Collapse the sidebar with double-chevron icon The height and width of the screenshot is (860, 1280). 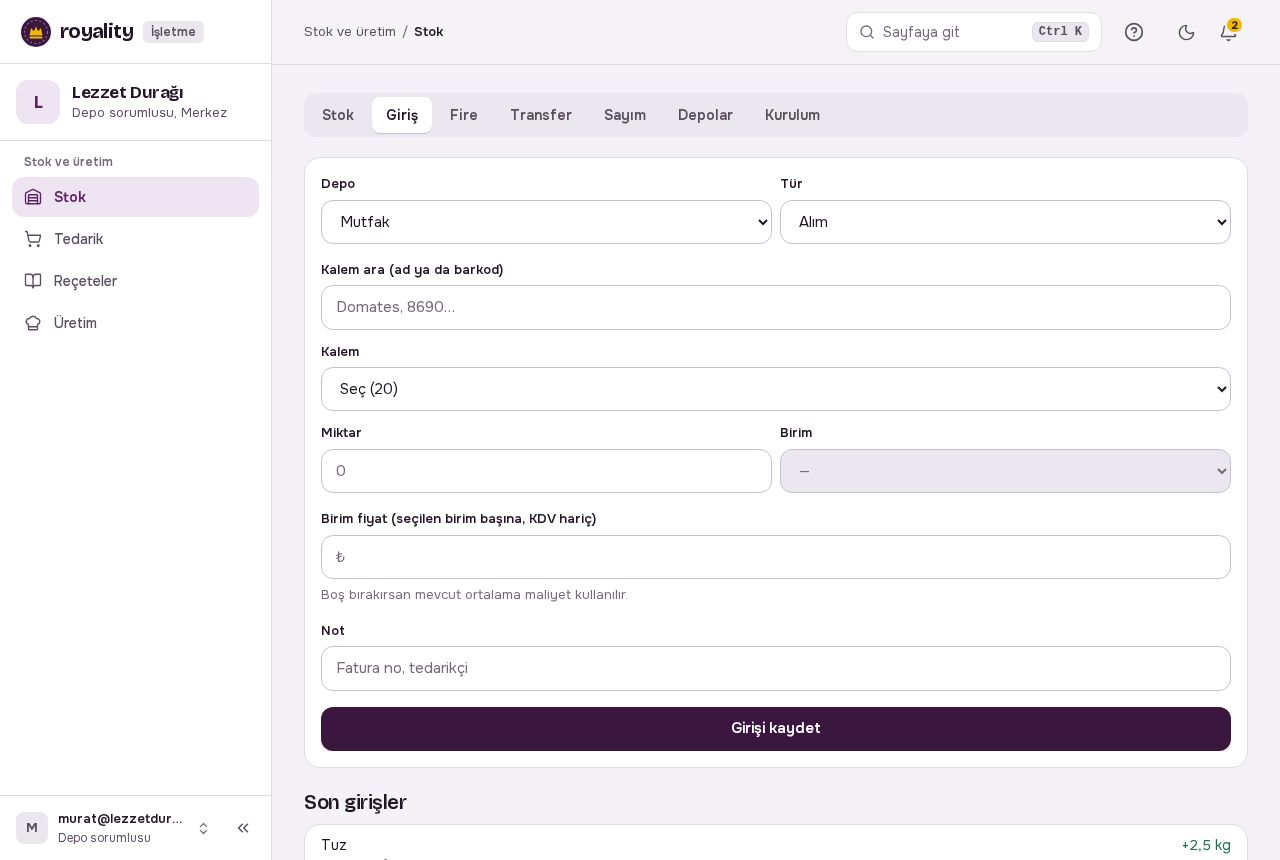(x=243, y=828)
